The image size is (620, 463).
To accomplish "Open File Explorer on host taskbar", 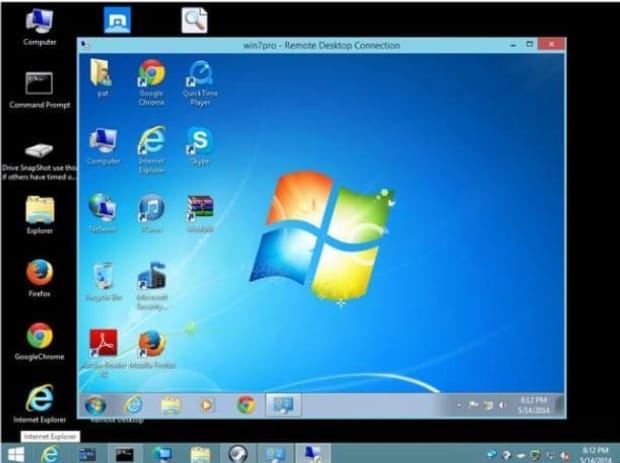I will tap(200, 454).
